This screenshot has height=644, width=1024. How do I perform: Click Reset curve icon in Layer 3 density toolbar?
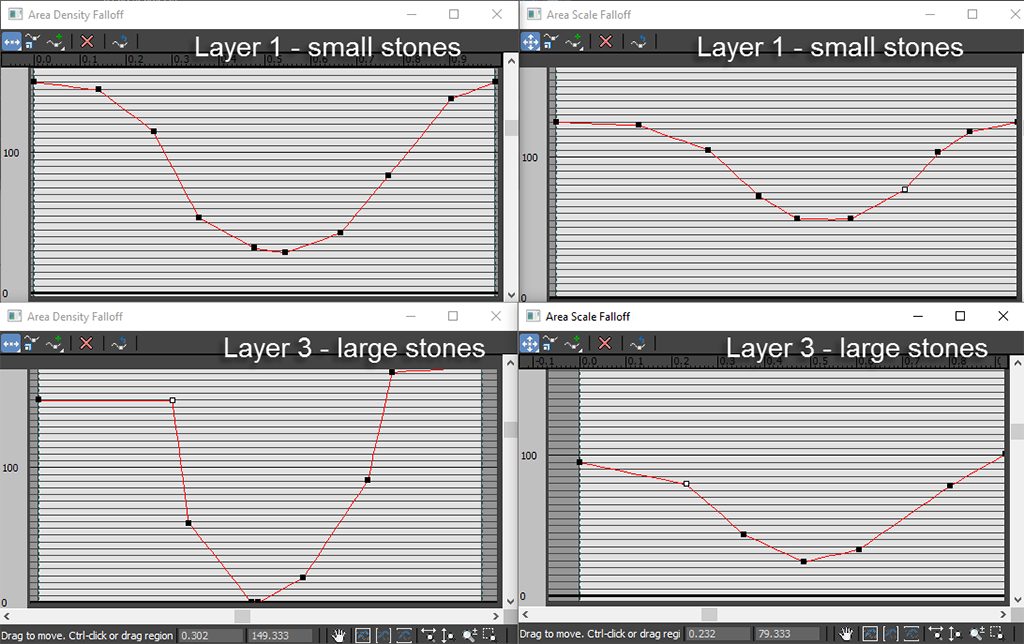[x=118, y=343]
